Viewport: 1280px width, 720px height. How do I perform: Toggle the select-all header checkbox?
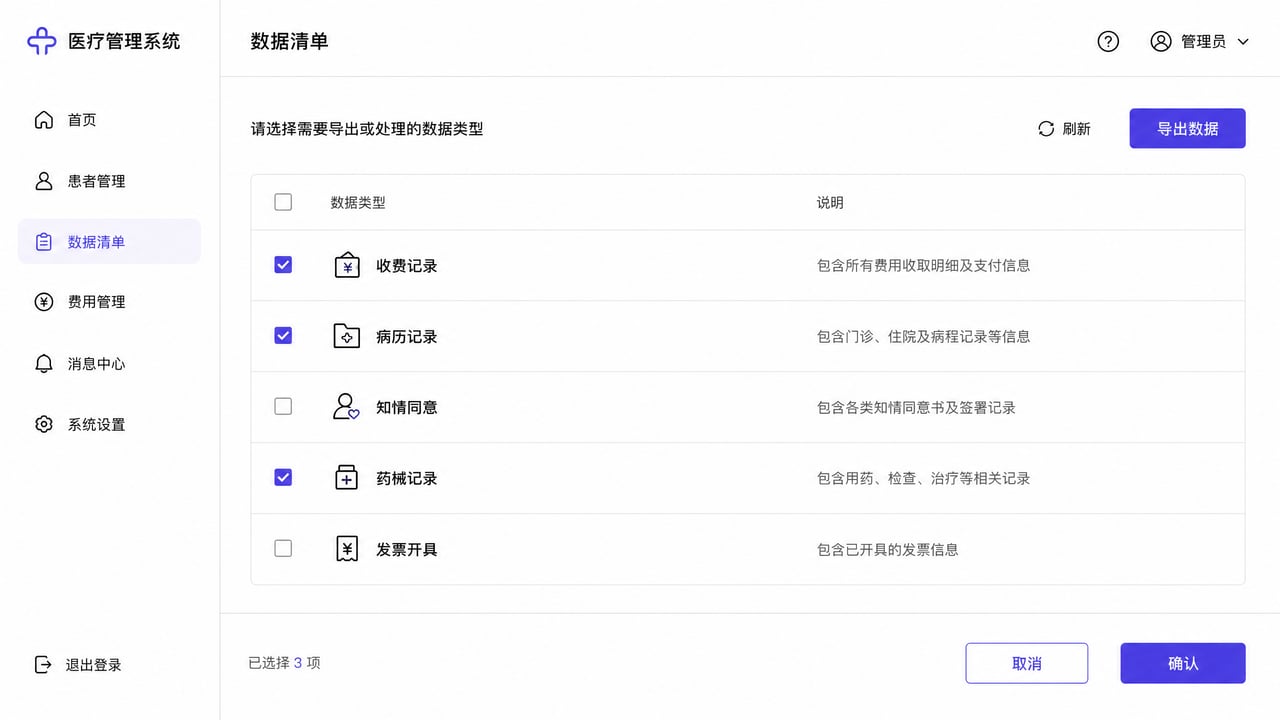tap(283, 202)
